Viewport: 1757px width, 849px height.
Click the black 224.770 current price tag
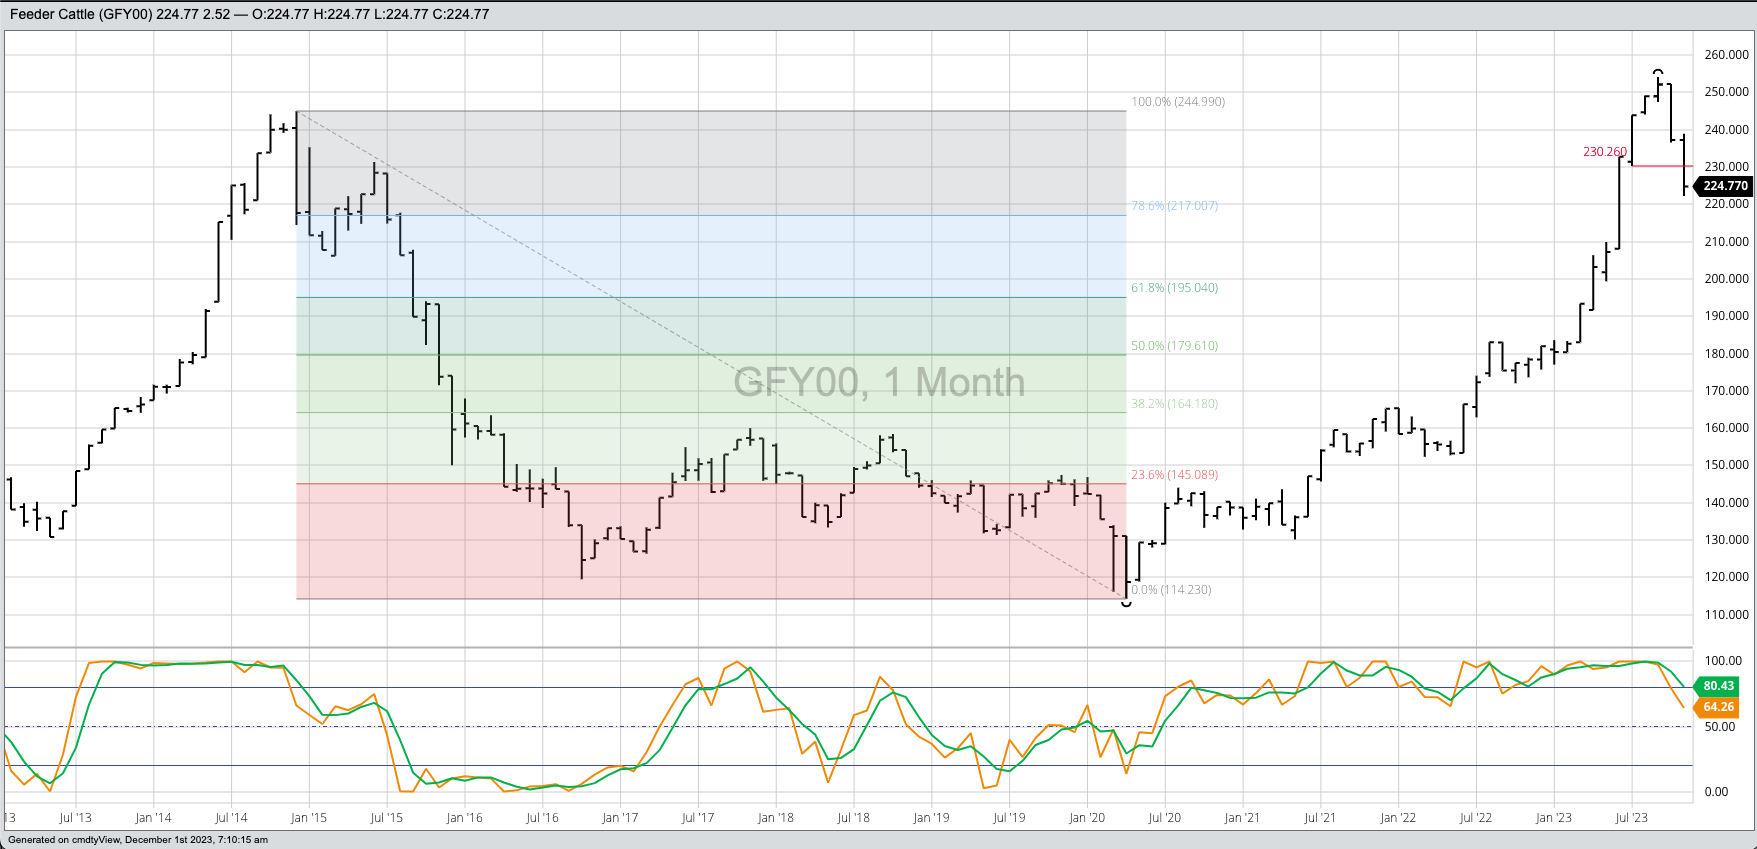(1724, 186)
